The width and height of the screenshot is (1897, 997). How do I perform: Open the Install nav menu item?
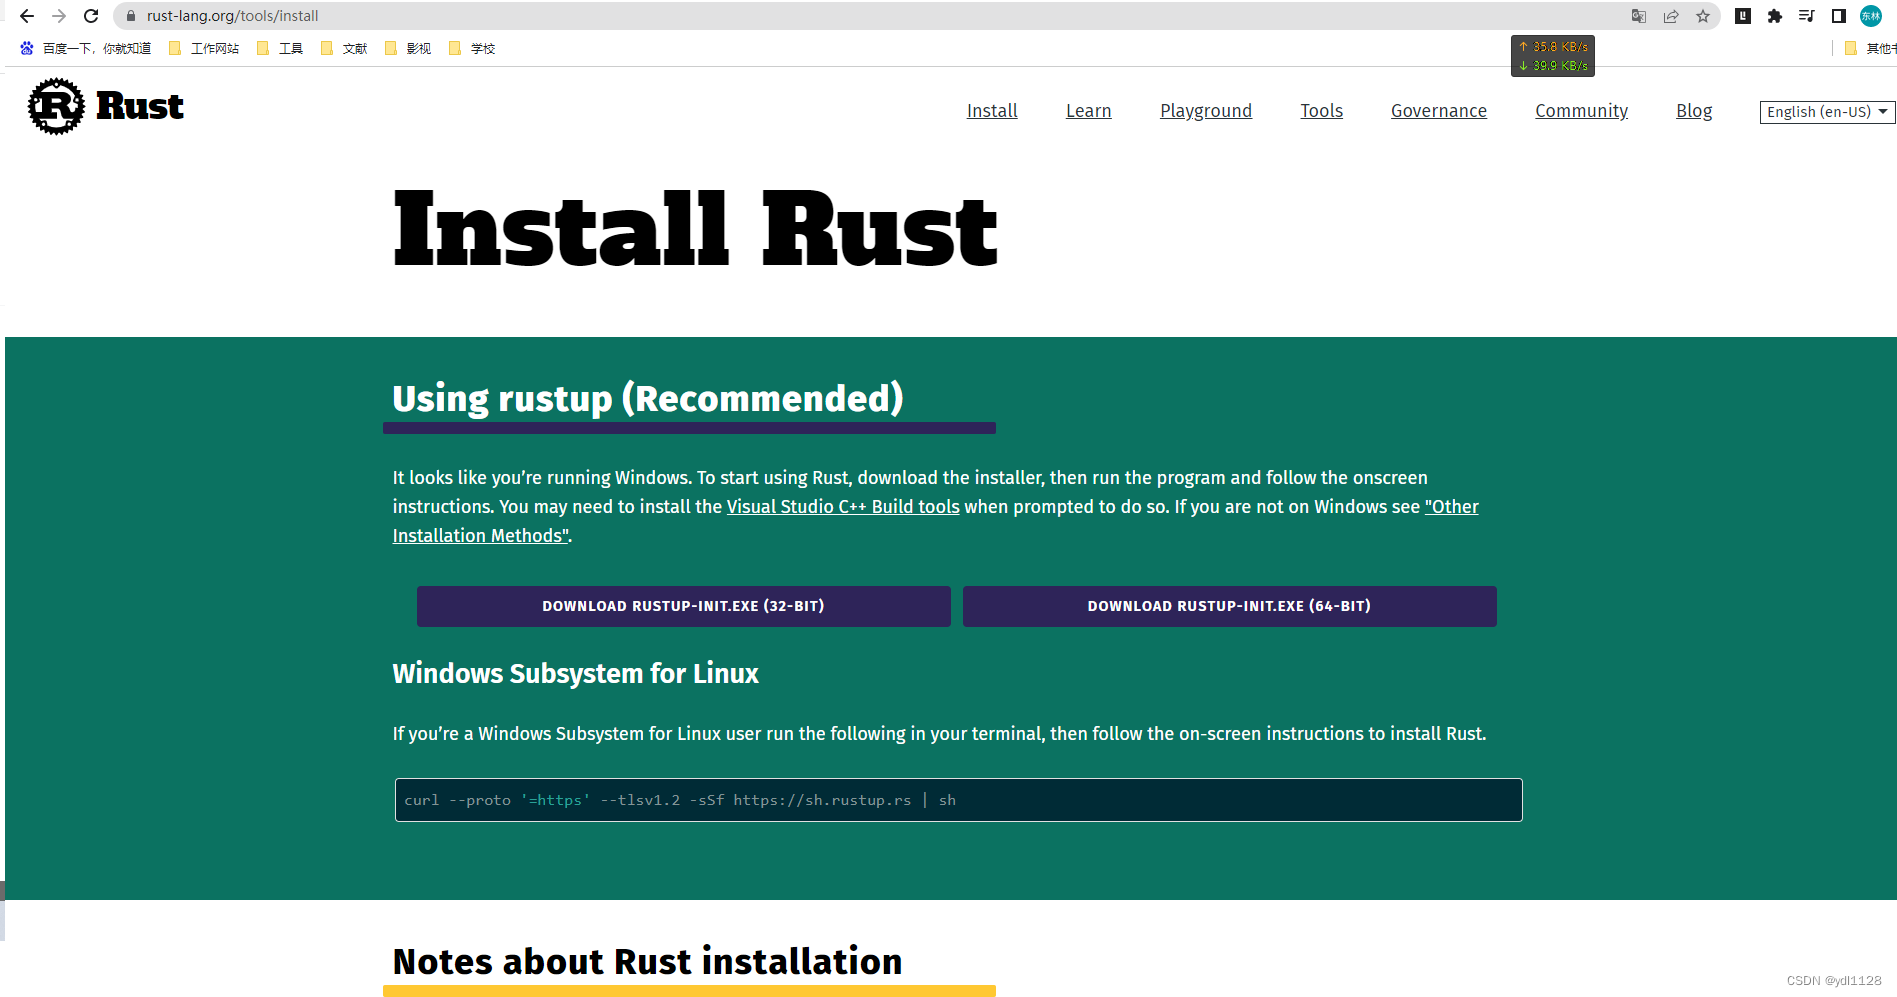point(992,111)
